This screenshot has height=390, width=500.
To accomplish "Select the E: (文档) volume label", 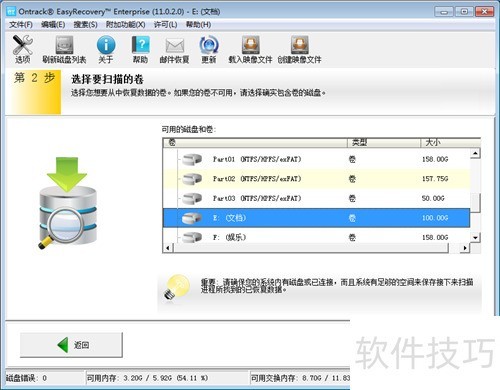I will 229,218.
